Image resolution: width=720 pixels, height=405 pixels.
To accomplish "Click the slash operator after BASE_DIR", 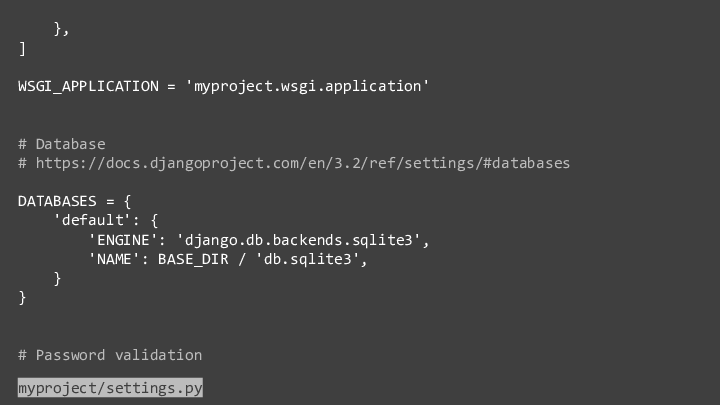I will click(x=242, y=259).
